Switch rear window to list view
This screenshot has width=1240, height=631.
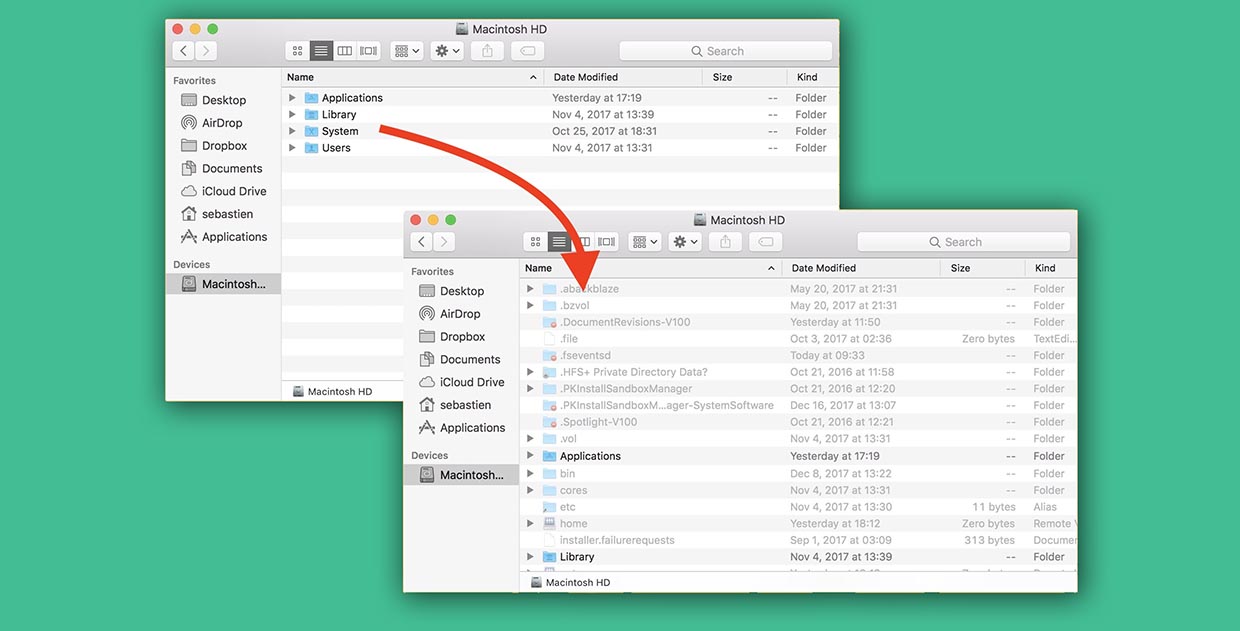tap(321, 51)
